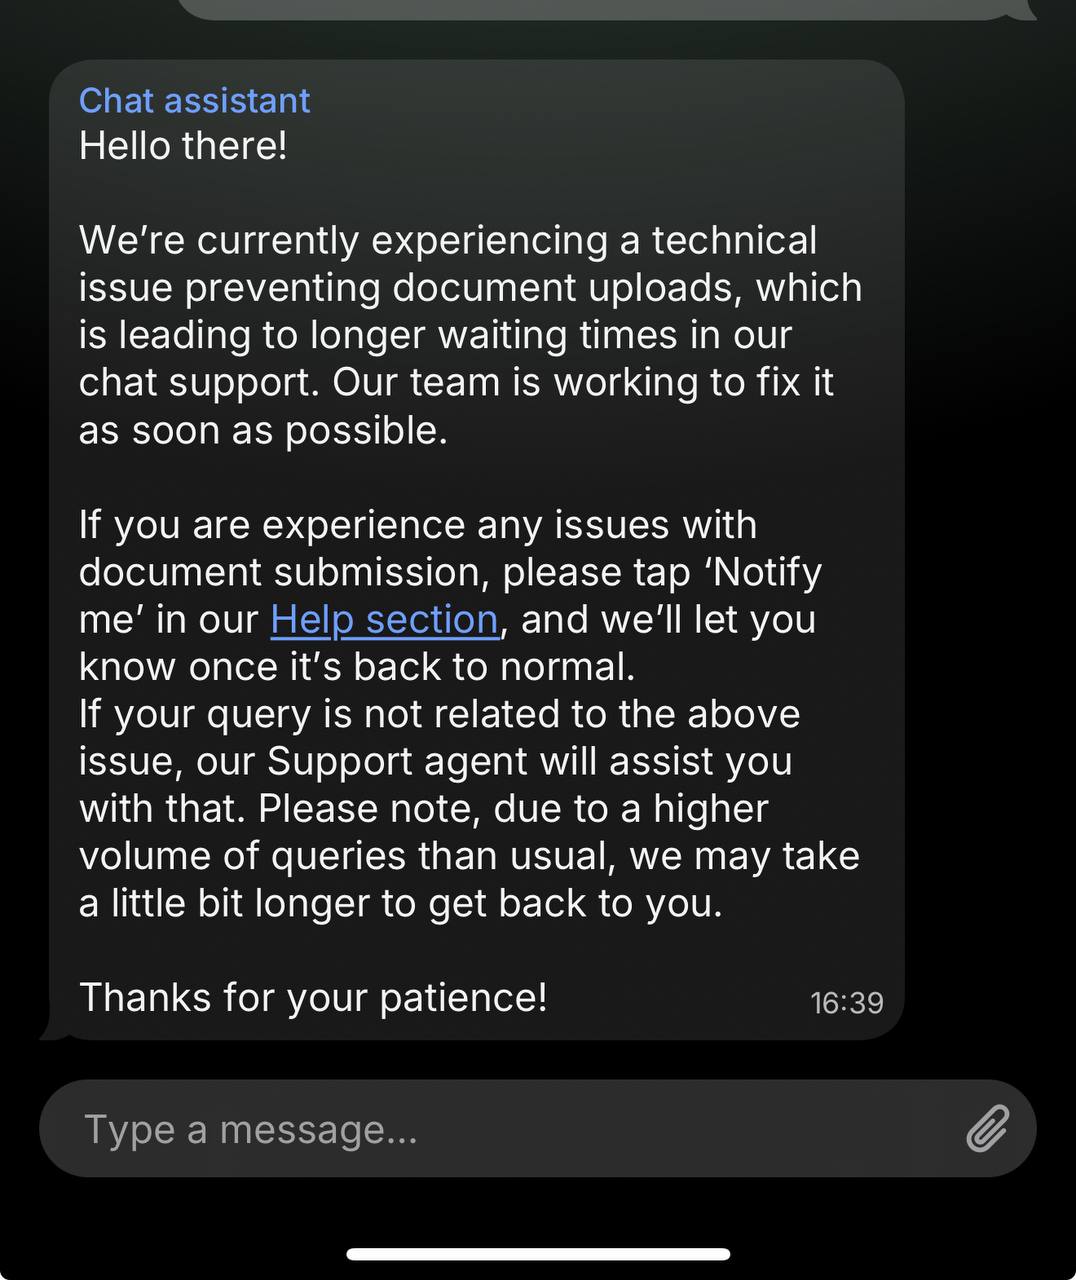Tap the 'Thanks for your patience!' line
The image size is (1076, 1280).
tap(313, 998)
